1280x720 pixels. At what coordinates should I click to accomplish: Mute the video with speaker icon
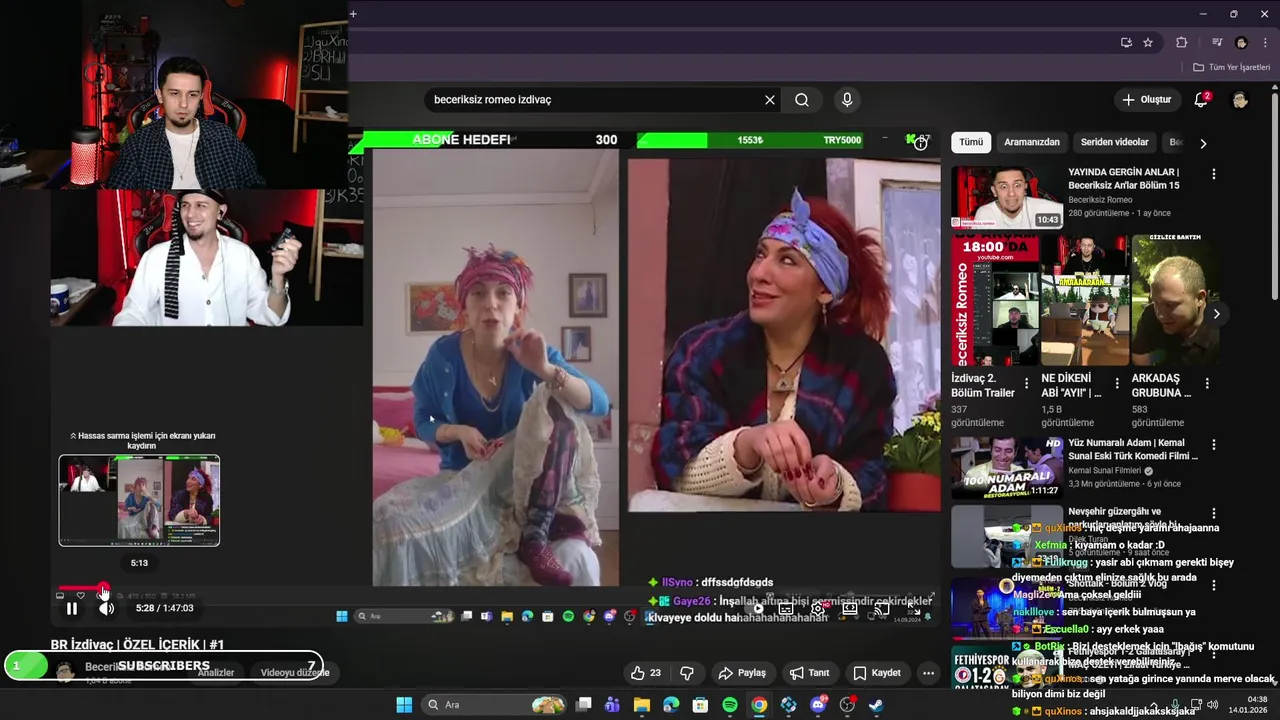tap(106, 608)
